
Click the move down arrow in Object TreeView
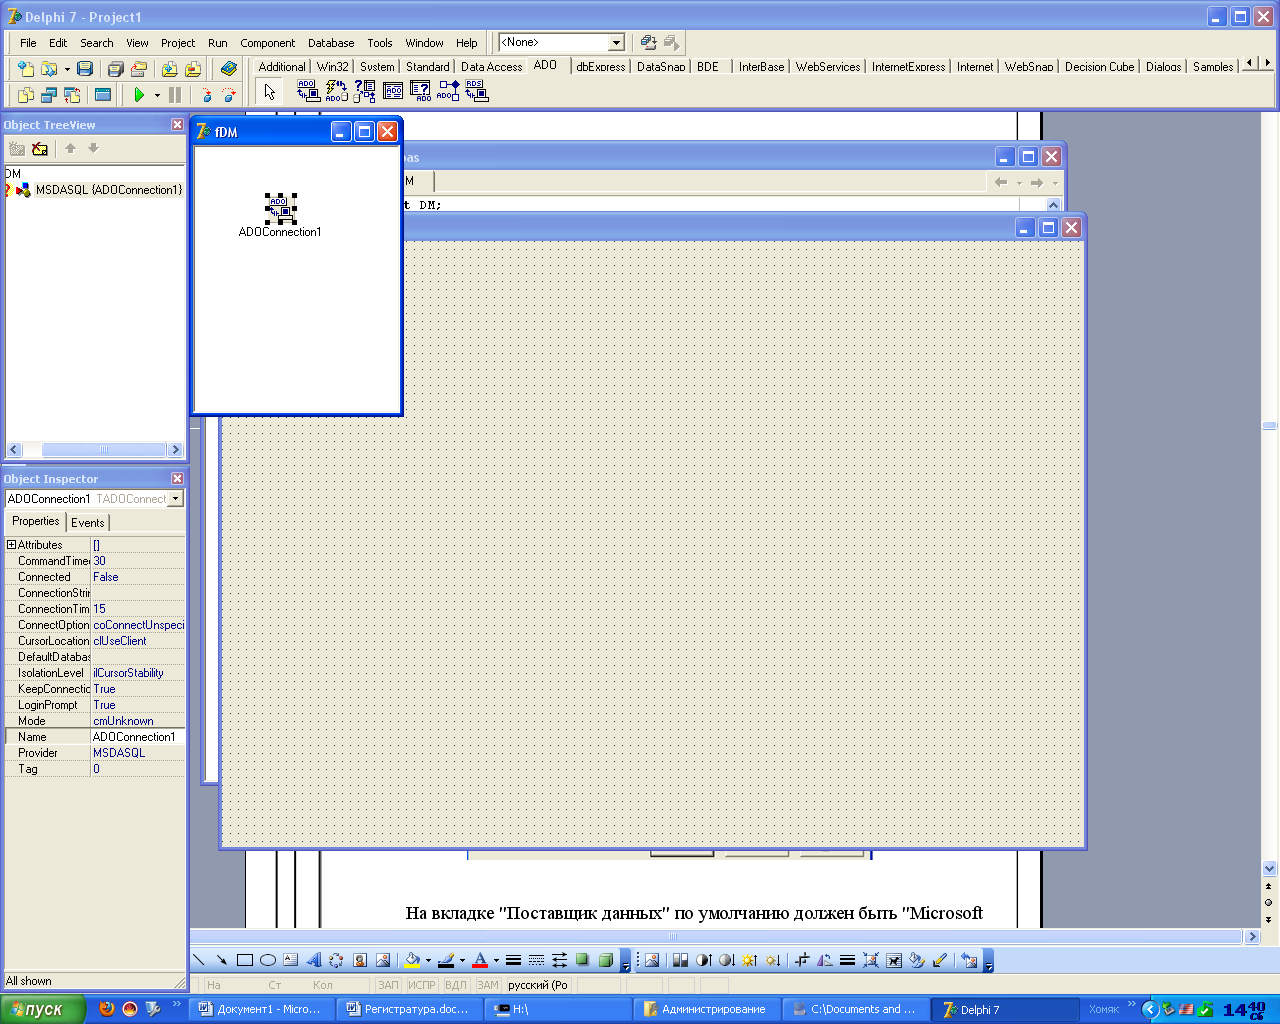click(x=94, y=148)
